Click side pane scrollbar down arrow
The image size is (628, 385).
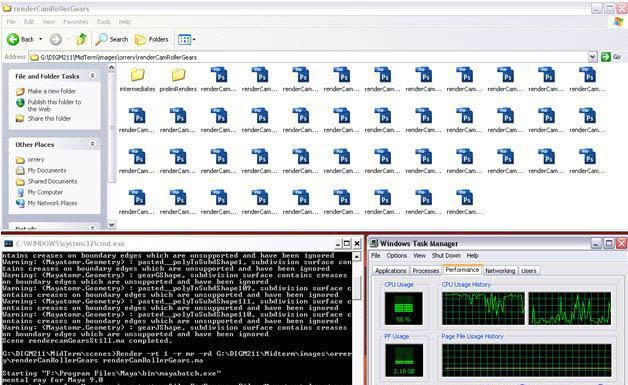[112, 225]
